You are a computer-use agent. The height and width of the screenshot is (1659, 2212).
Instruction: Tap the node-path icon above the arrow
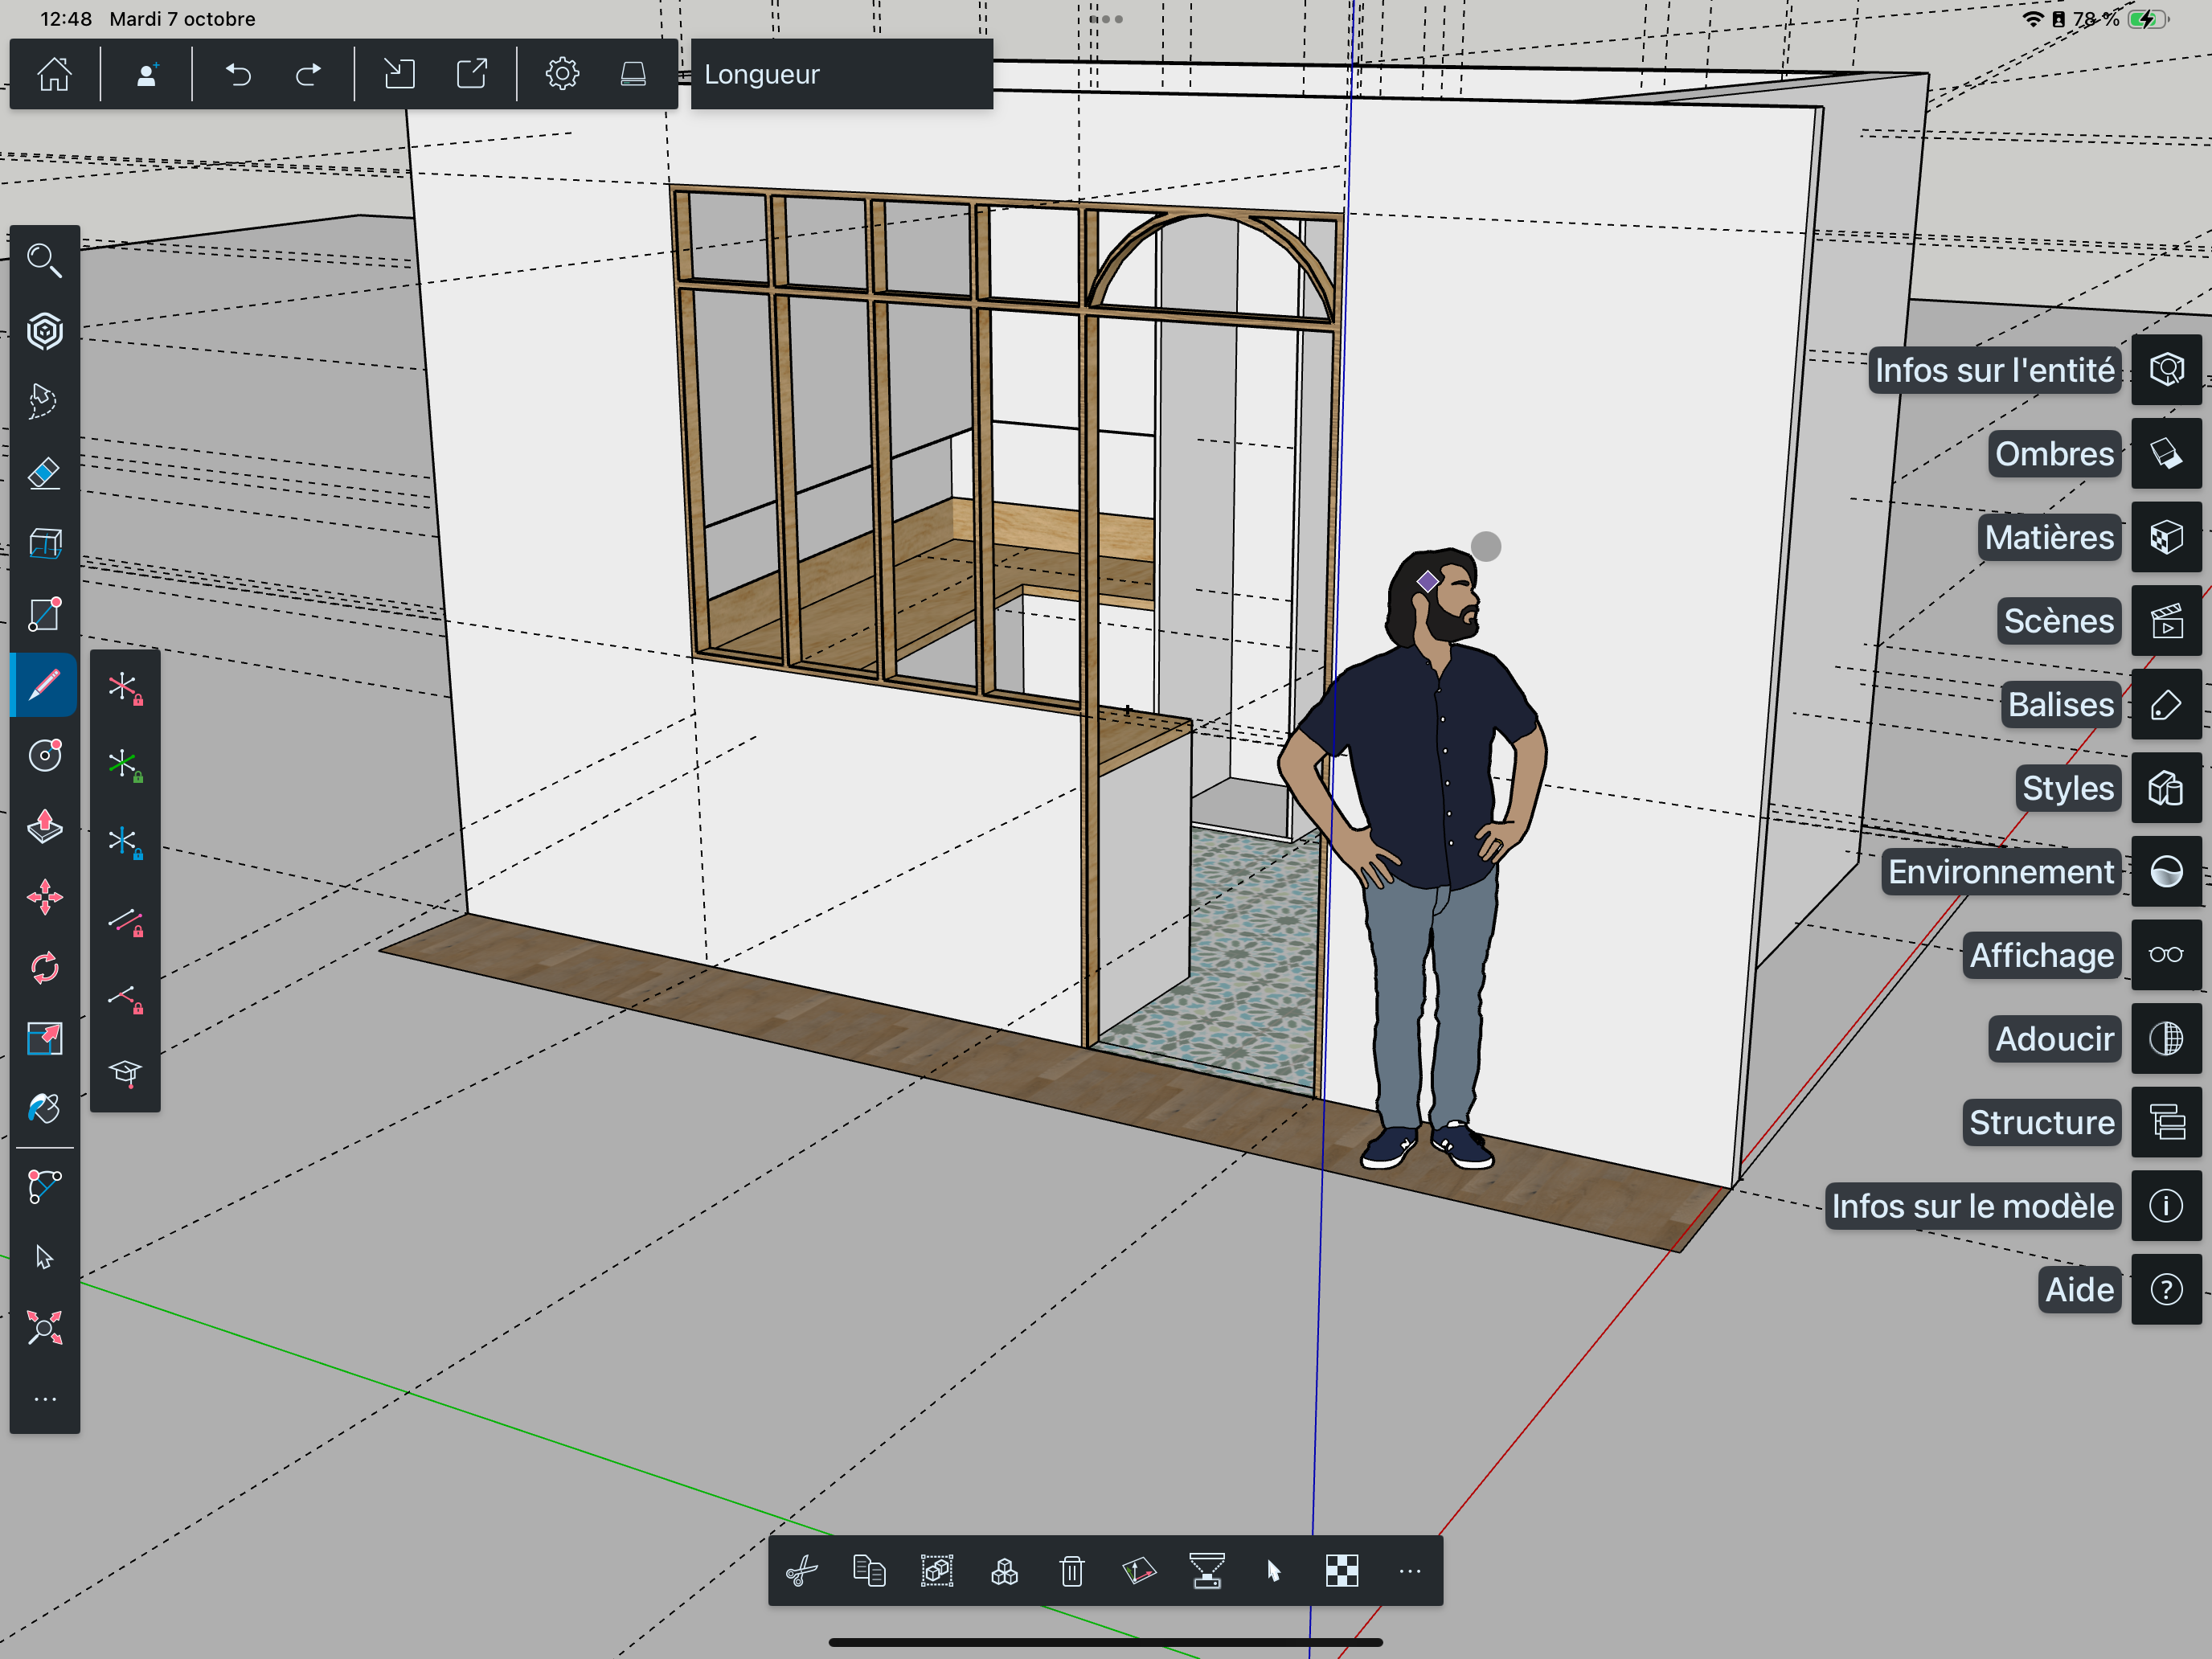tap(44, 1186)
